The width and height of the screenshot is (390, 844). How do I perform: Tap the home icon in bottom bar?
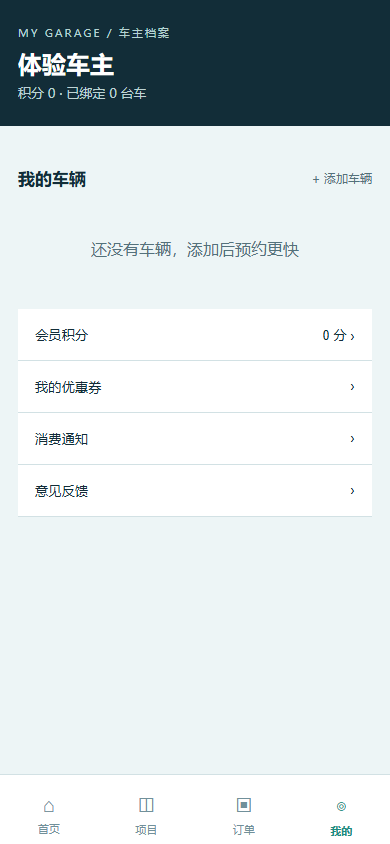pos(48,806)
